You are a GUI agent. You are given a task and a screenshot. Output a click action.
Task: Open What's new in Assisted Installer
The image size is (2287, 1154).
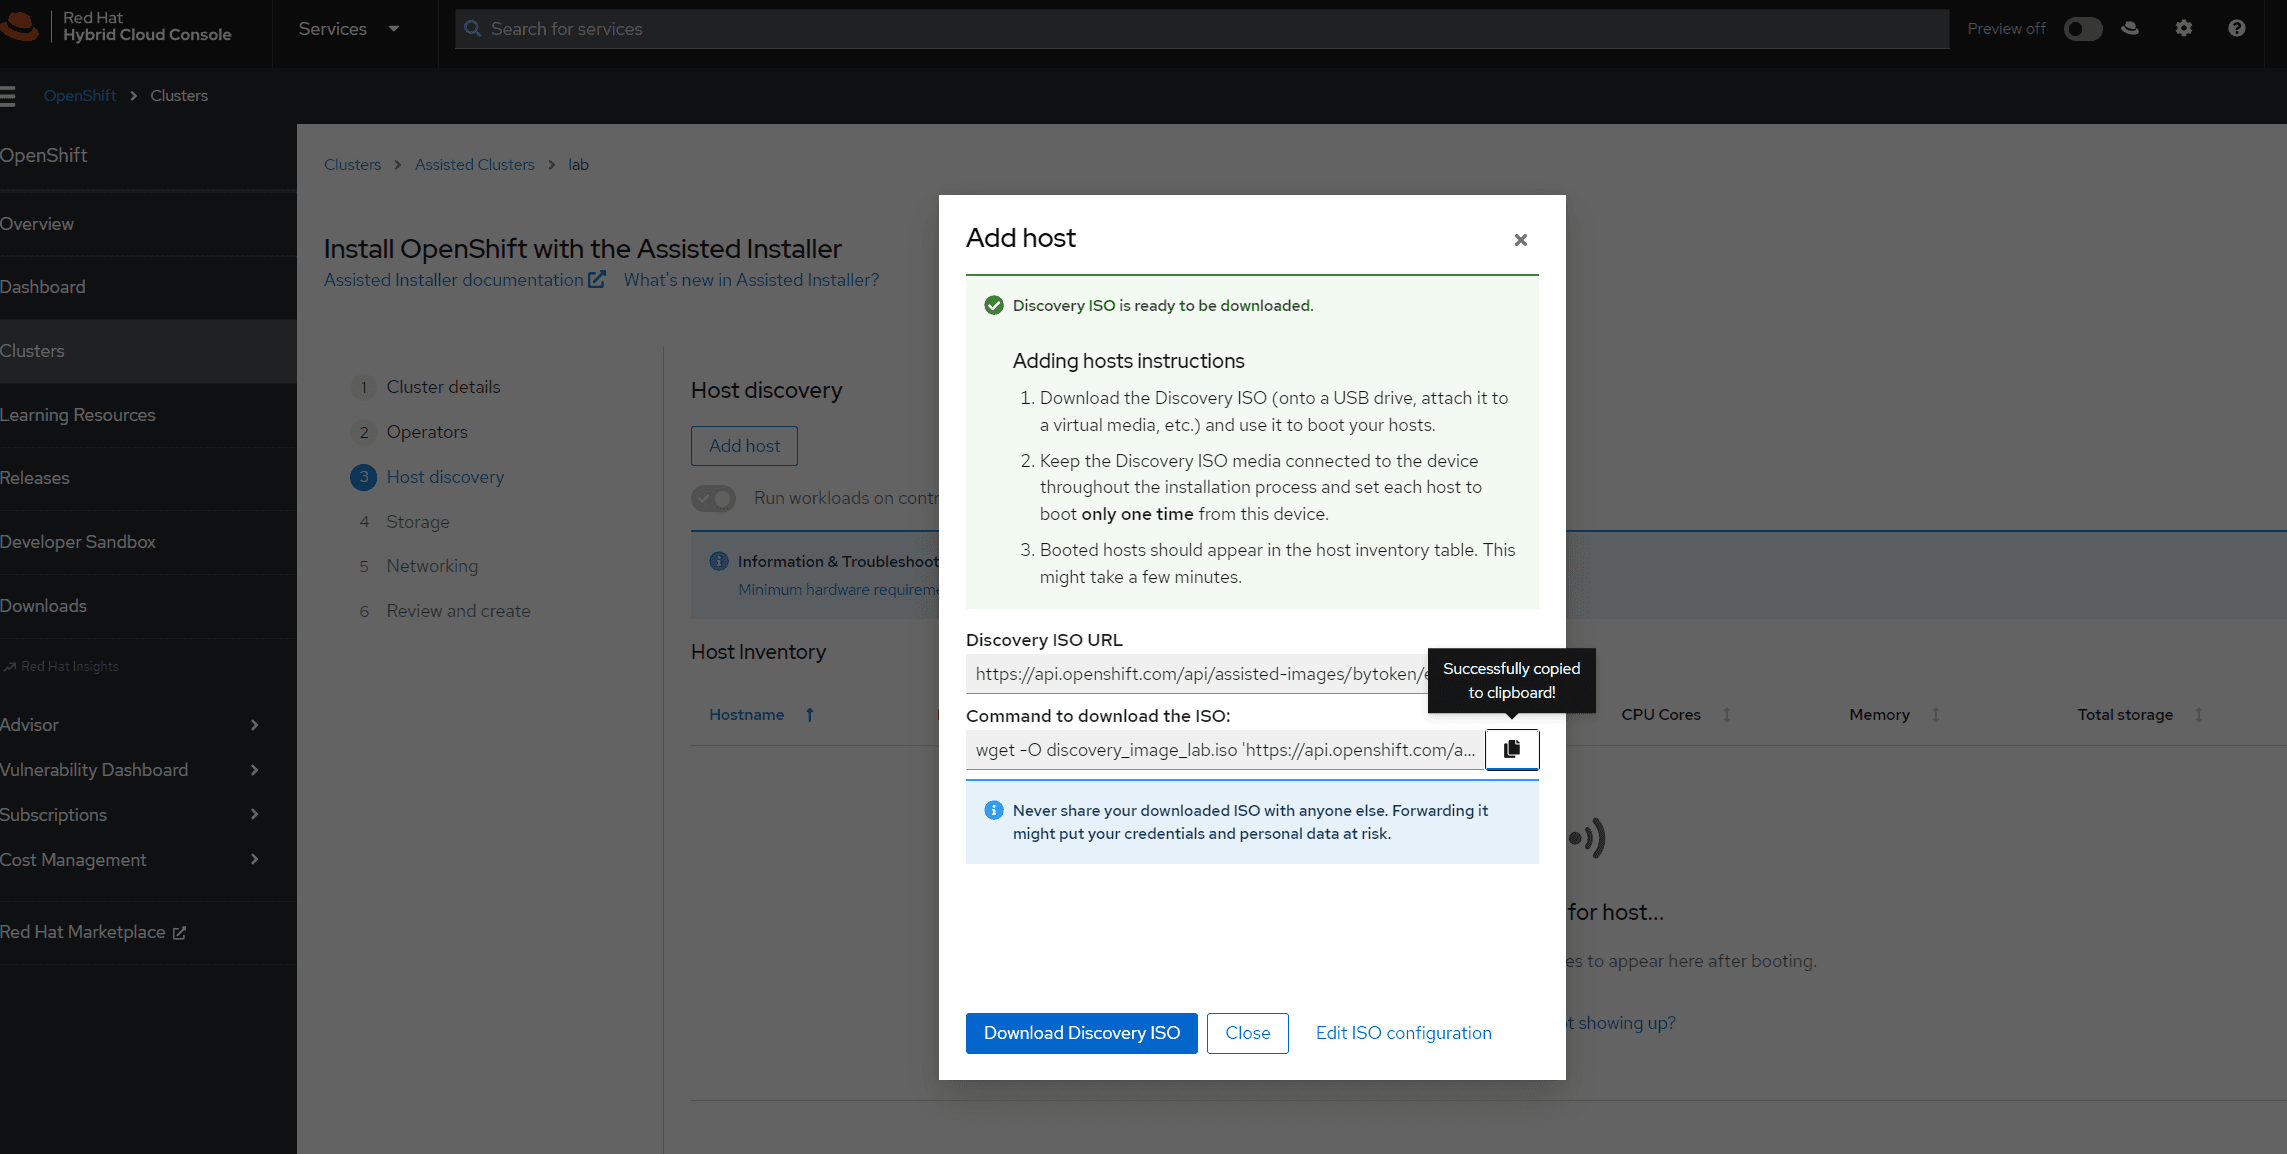click(751, 280)
